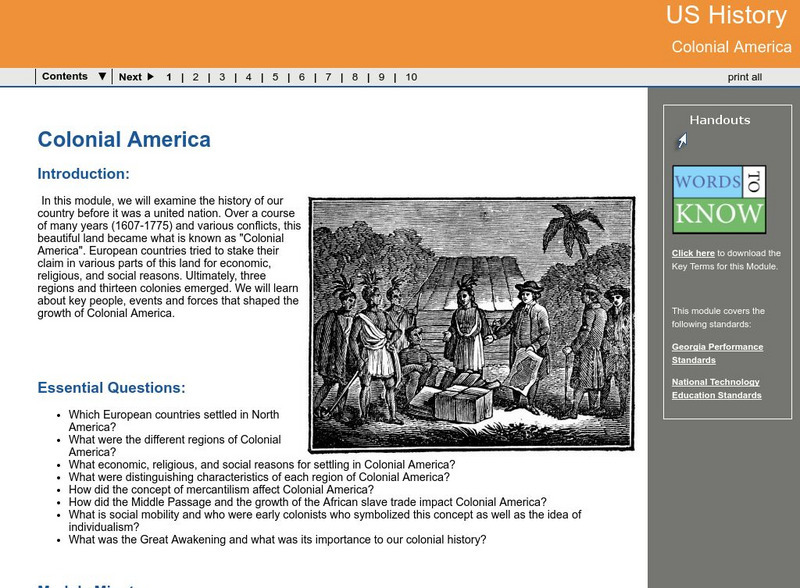This screenshot has height=588, width=800.
Task: Jump to page 8
Action: [355, 77]
